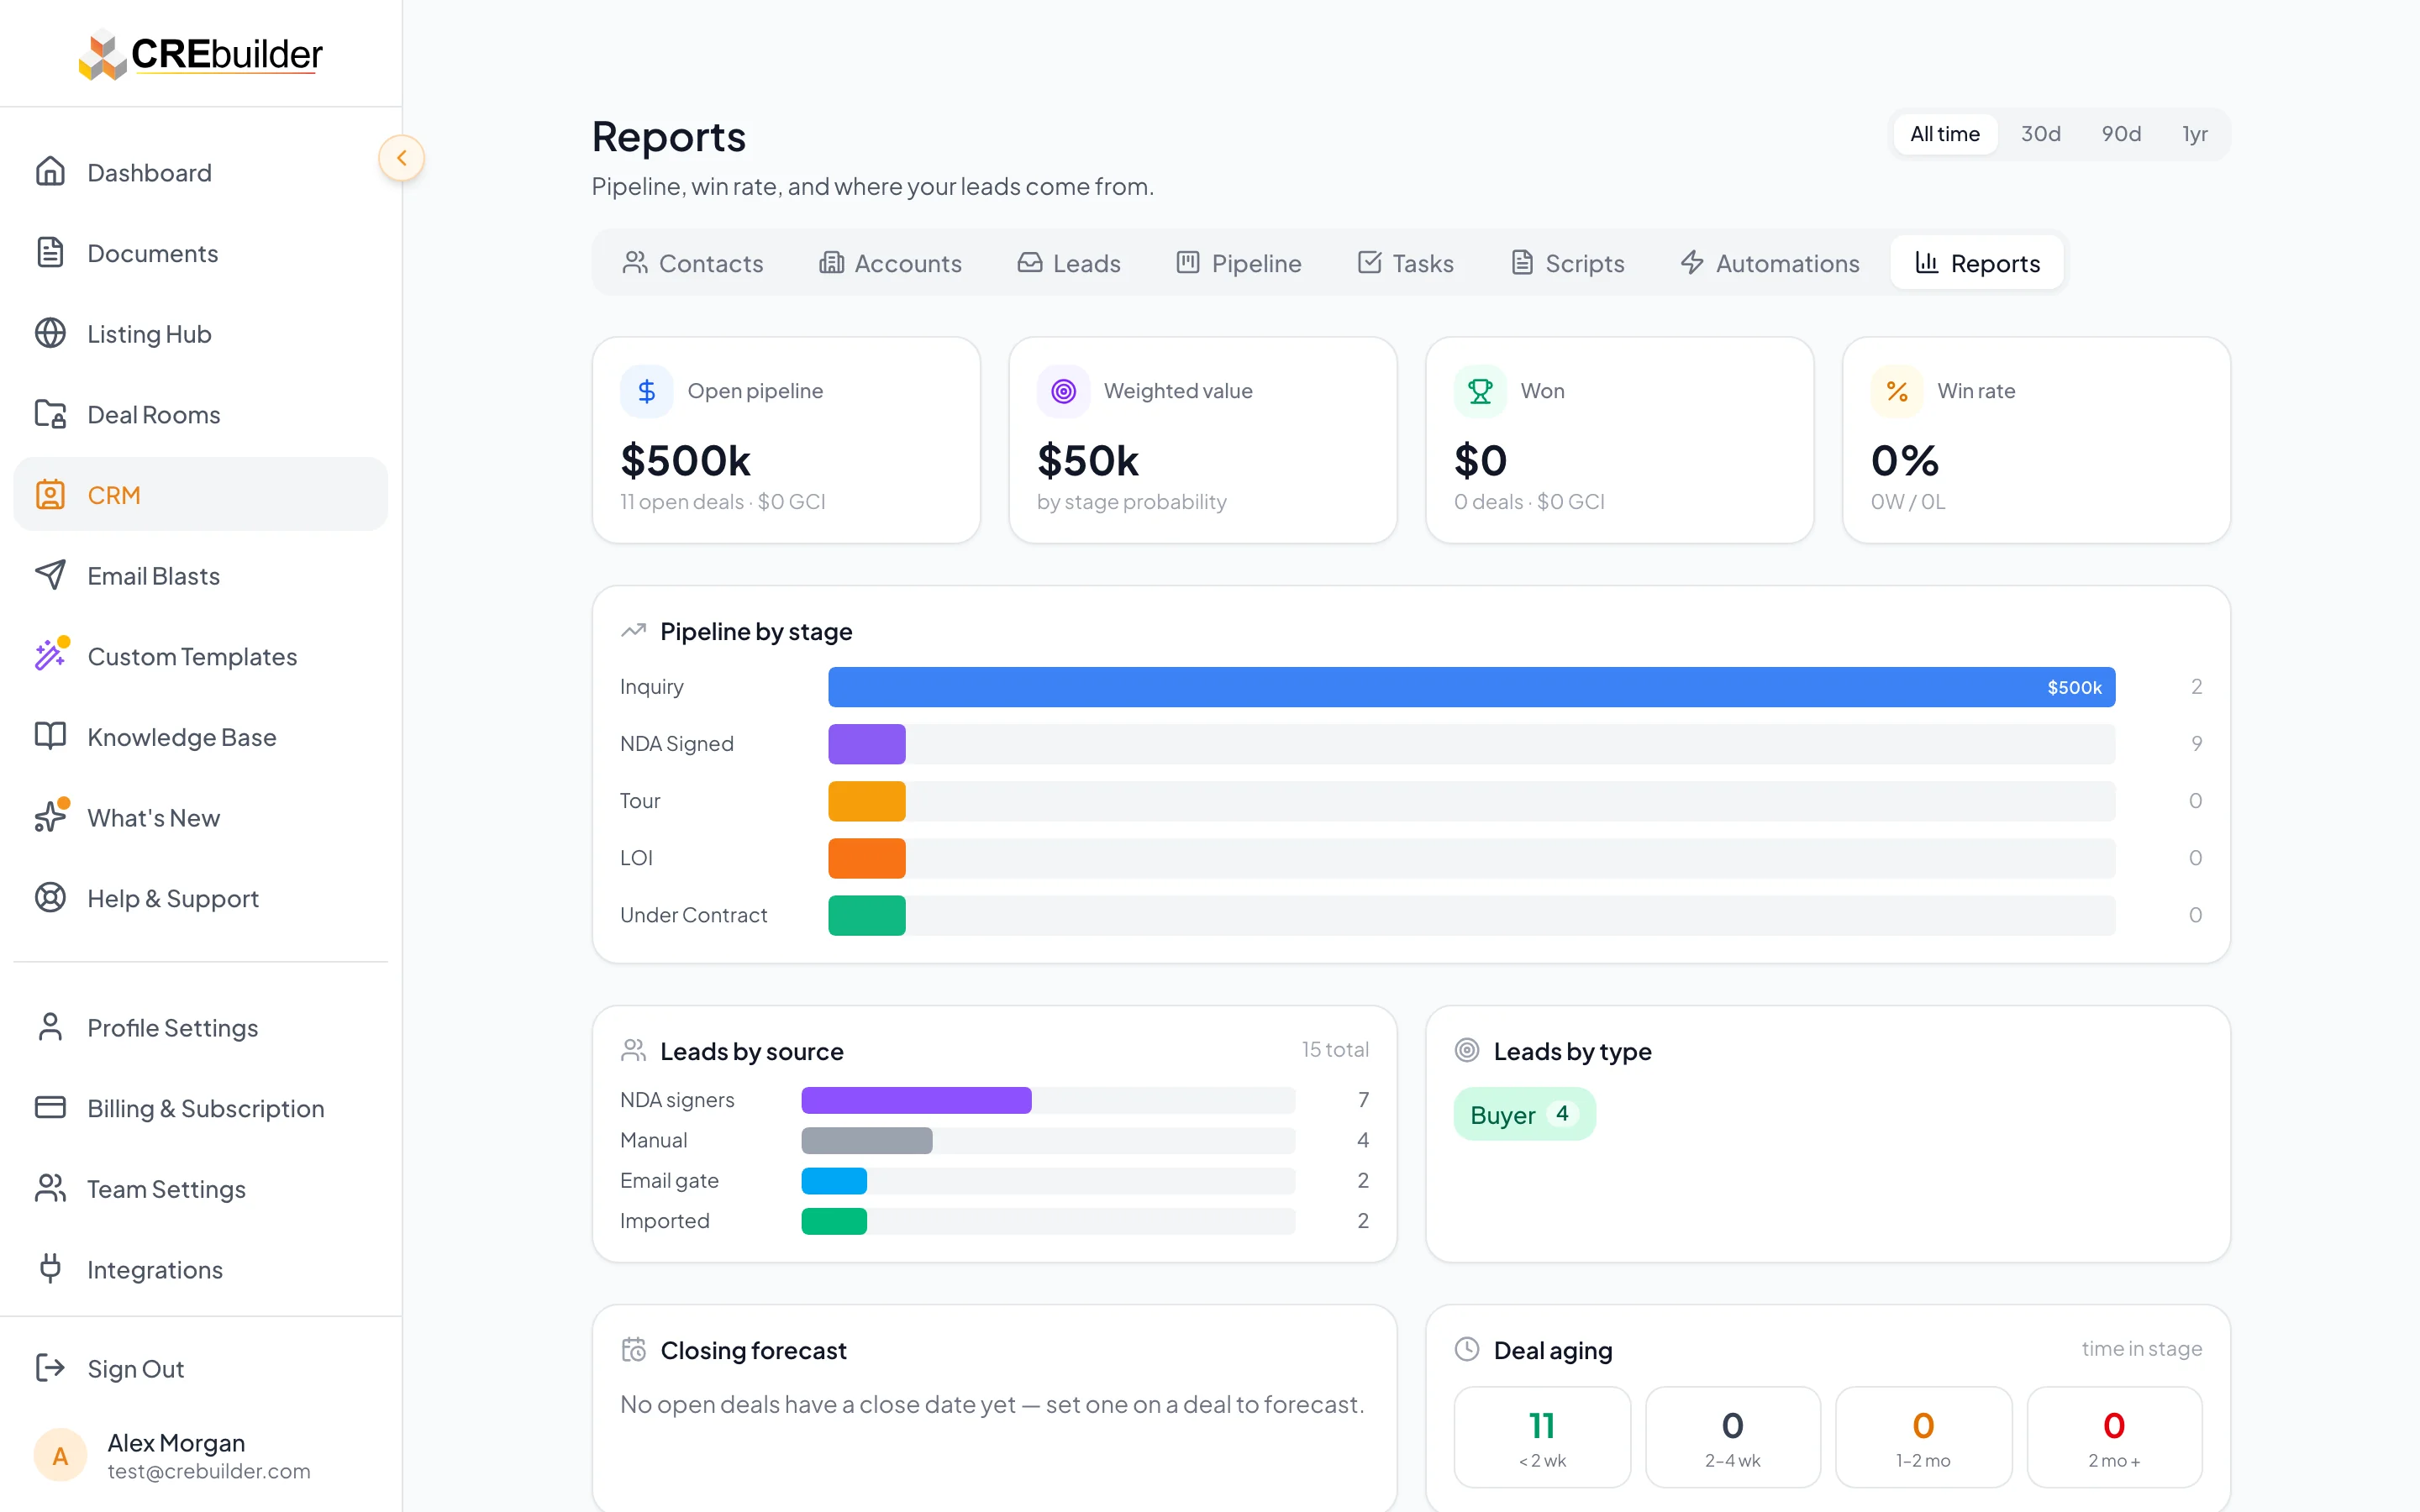Click the "0W / 0L" win rate text
2420x1512 pixels.
click(1908, 501)
